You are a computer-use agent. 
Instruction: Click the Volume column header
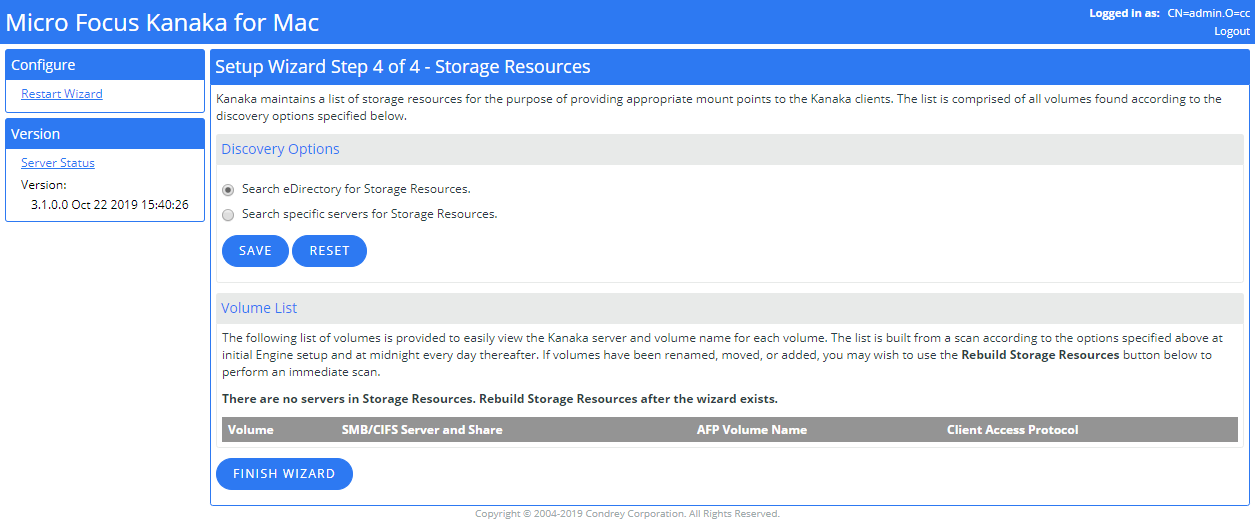pos(251,430)
